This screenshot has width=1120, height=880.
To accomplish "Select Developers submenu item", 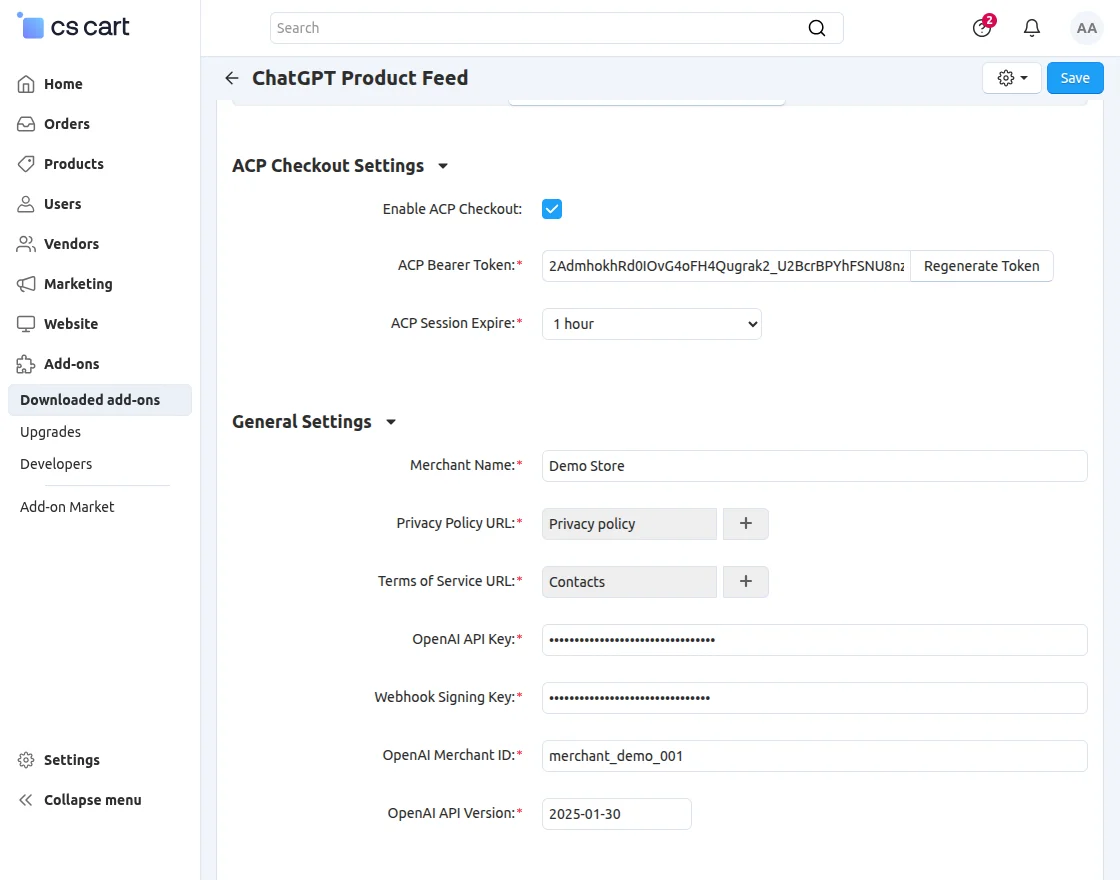I will [56, 464].
